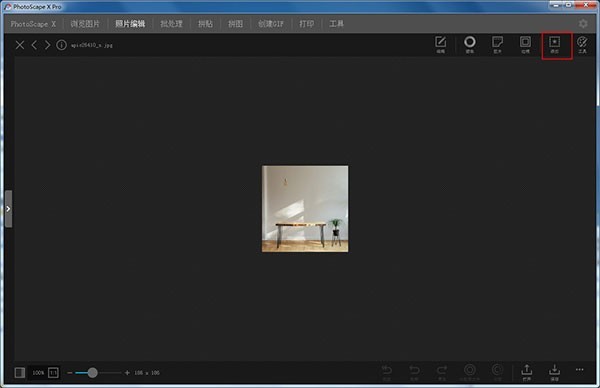Screen dimensions: 600x388
Task: Click the undo-all revert icon
Action: coord(387,372)
